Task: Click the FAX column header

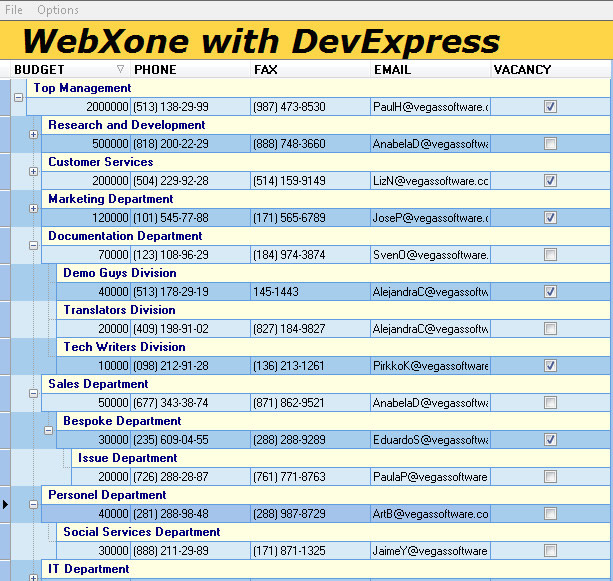Action: click(310, 69)
